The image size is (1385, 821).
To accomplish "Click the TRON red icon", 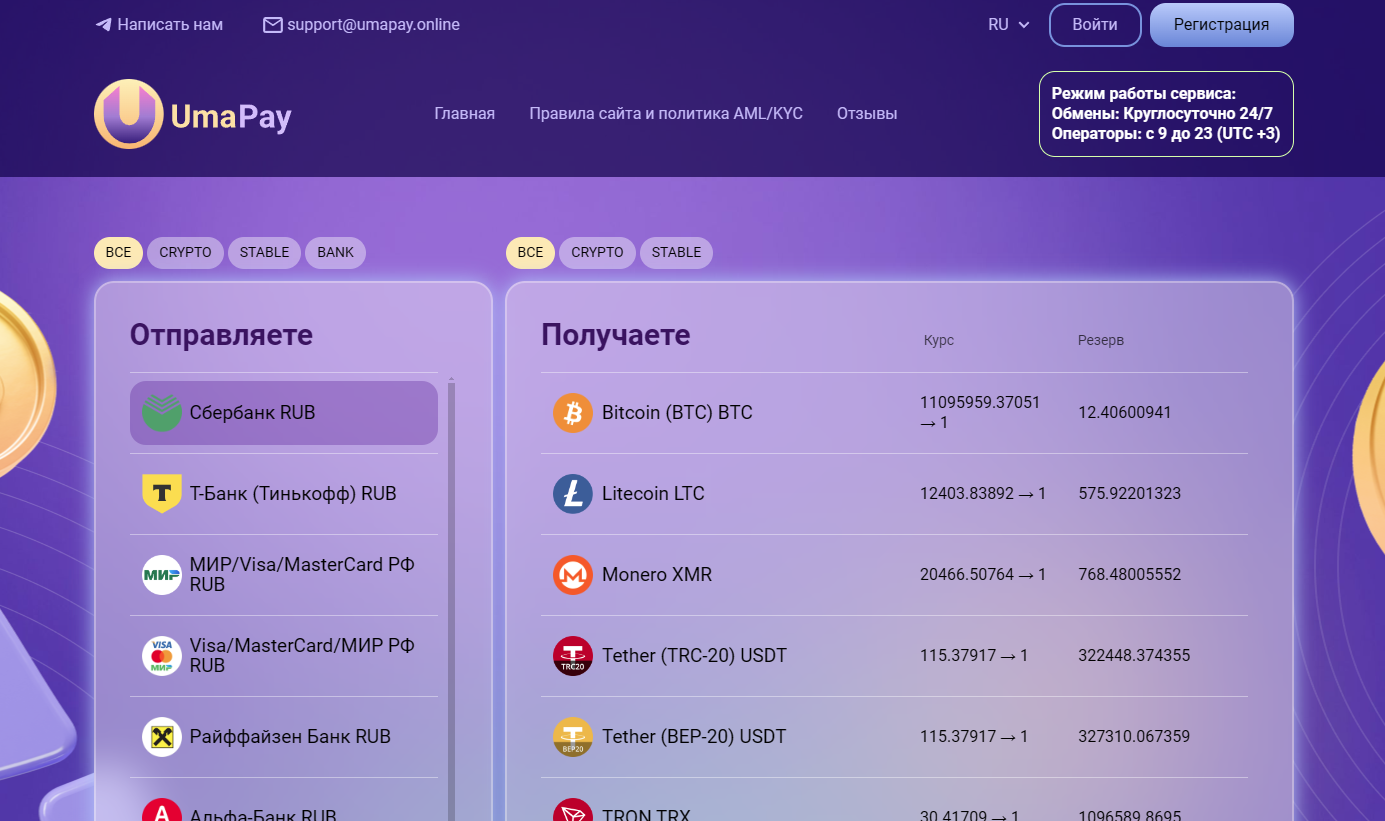I will pos(573,810).
